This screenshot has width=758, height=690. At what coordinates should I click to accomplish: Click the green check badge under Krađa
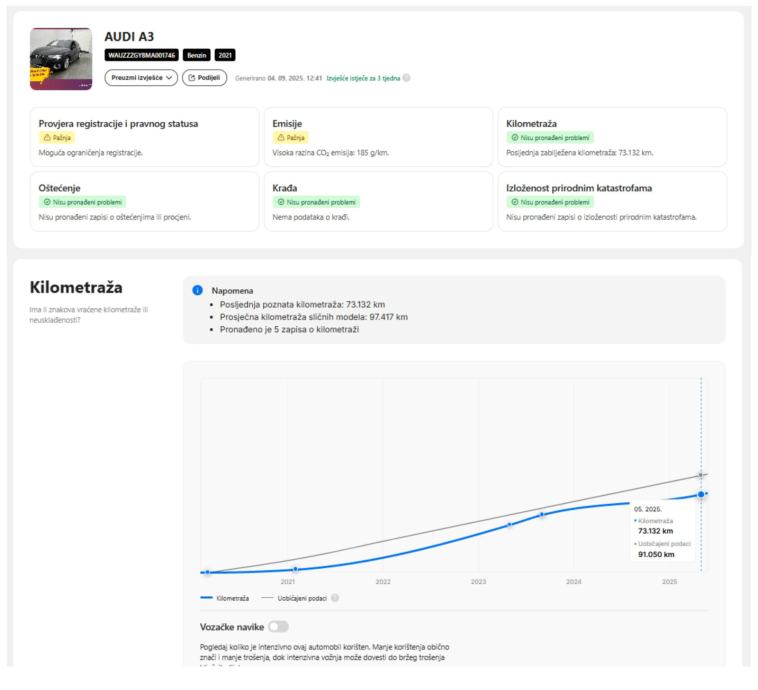pos(316,202)
